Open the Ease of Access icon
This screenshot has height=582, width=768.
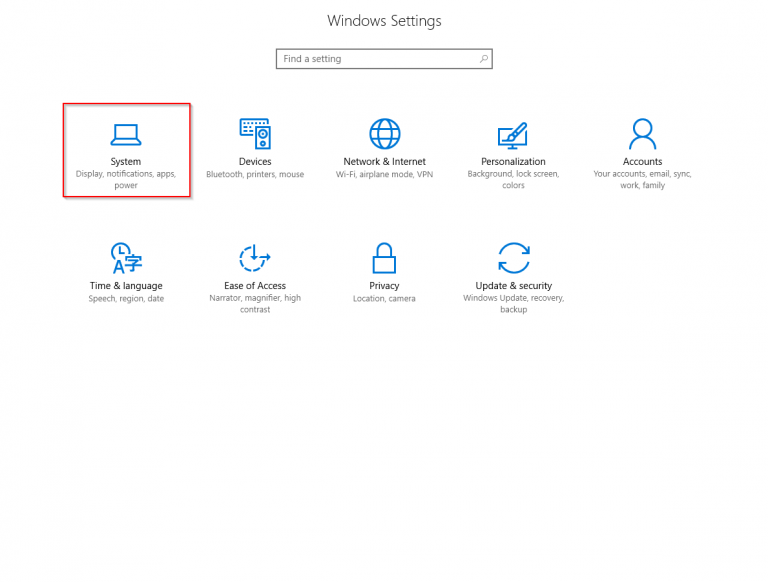pos(255,258)
